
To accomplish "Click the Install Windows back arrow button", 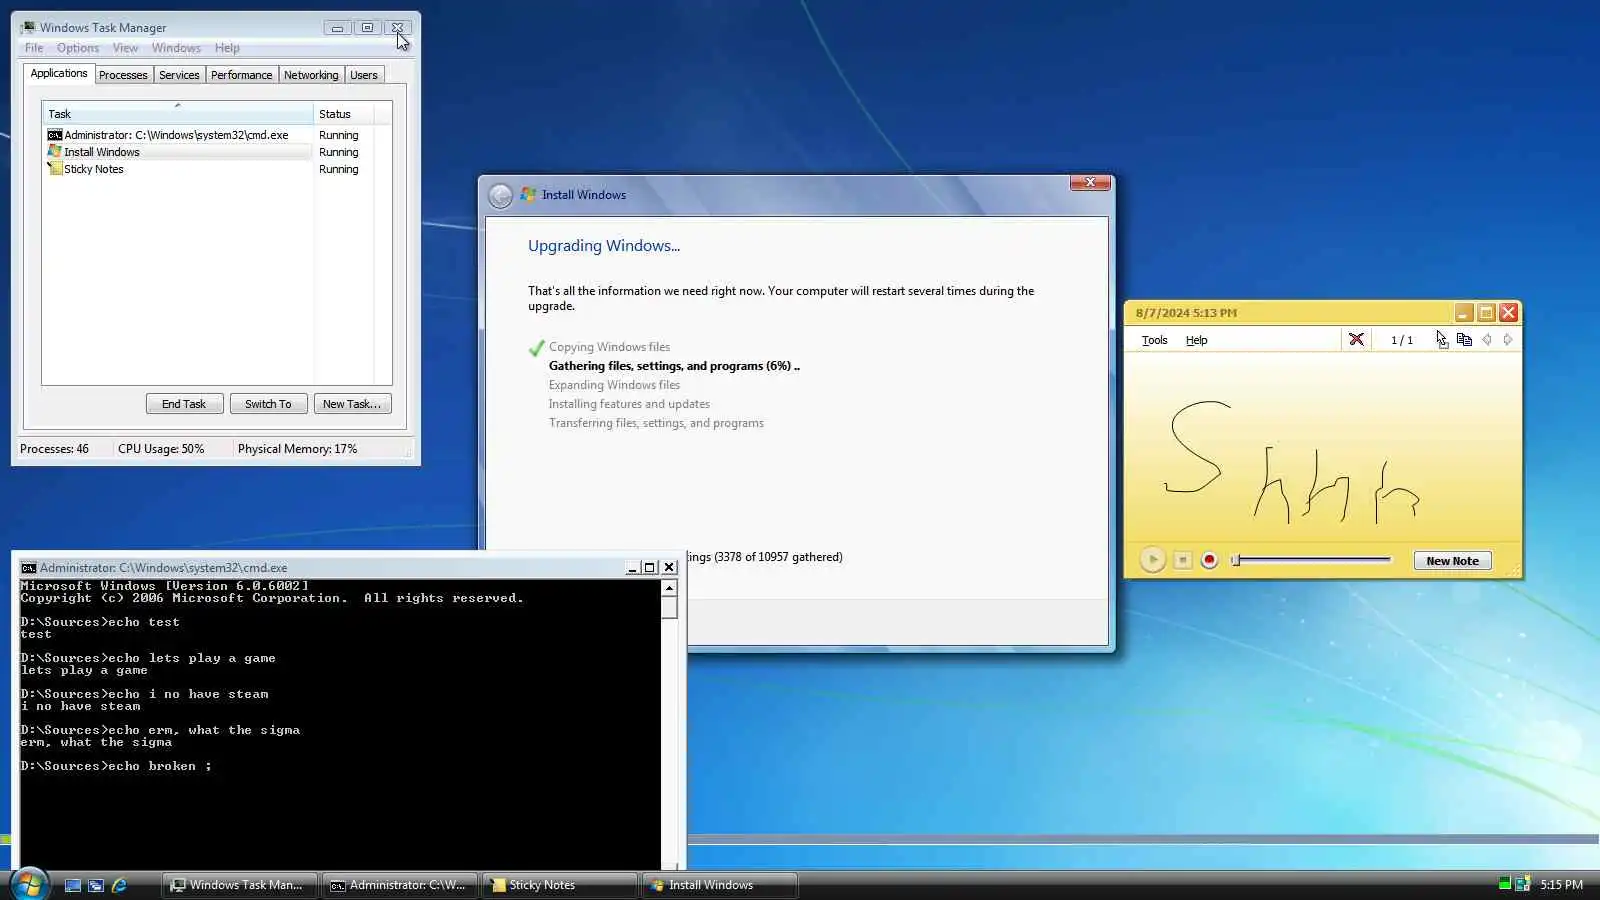I will [x=500, y=196].
